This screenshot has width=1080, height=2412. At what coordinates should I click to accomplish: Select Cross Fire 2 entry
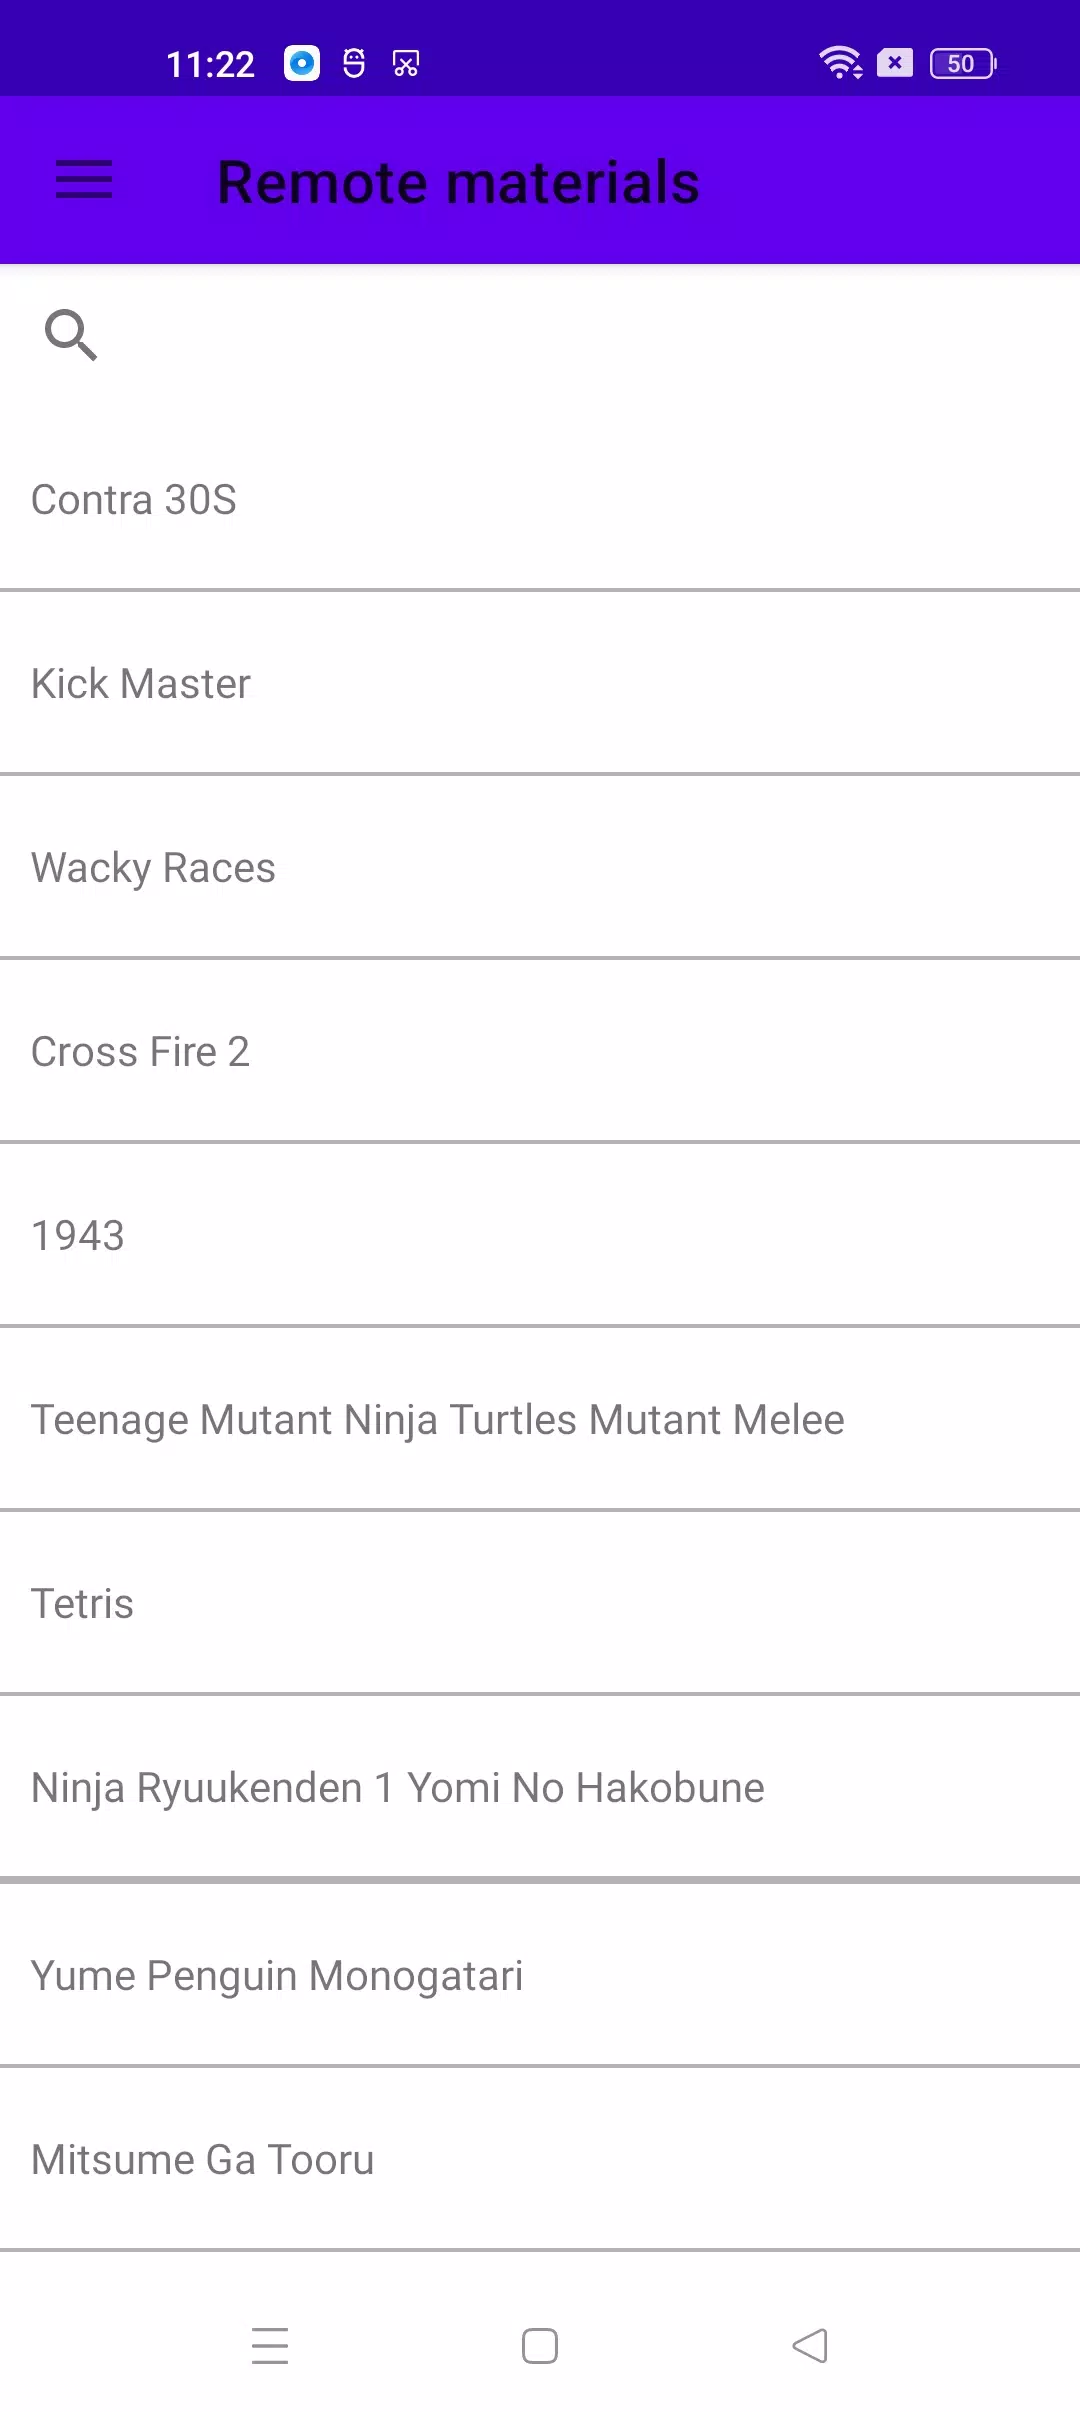pyautogui.click(x=140, y=1052)
